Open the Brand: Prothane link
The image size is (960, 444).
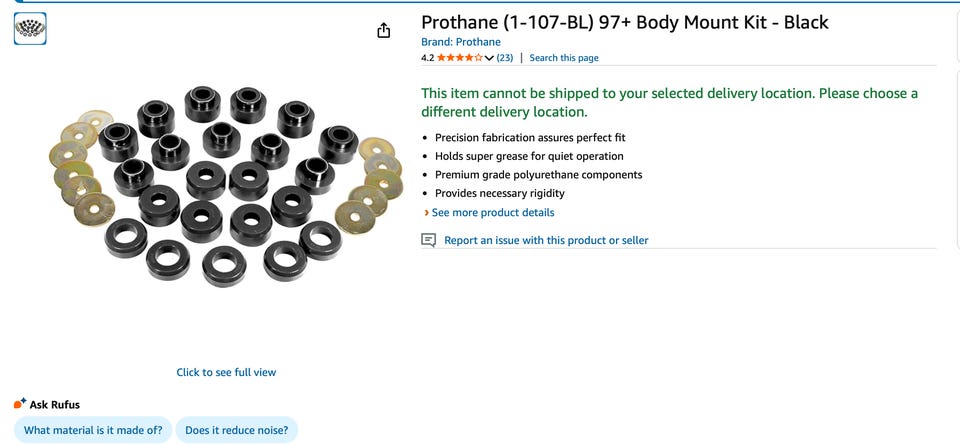[x=460, y=42]
